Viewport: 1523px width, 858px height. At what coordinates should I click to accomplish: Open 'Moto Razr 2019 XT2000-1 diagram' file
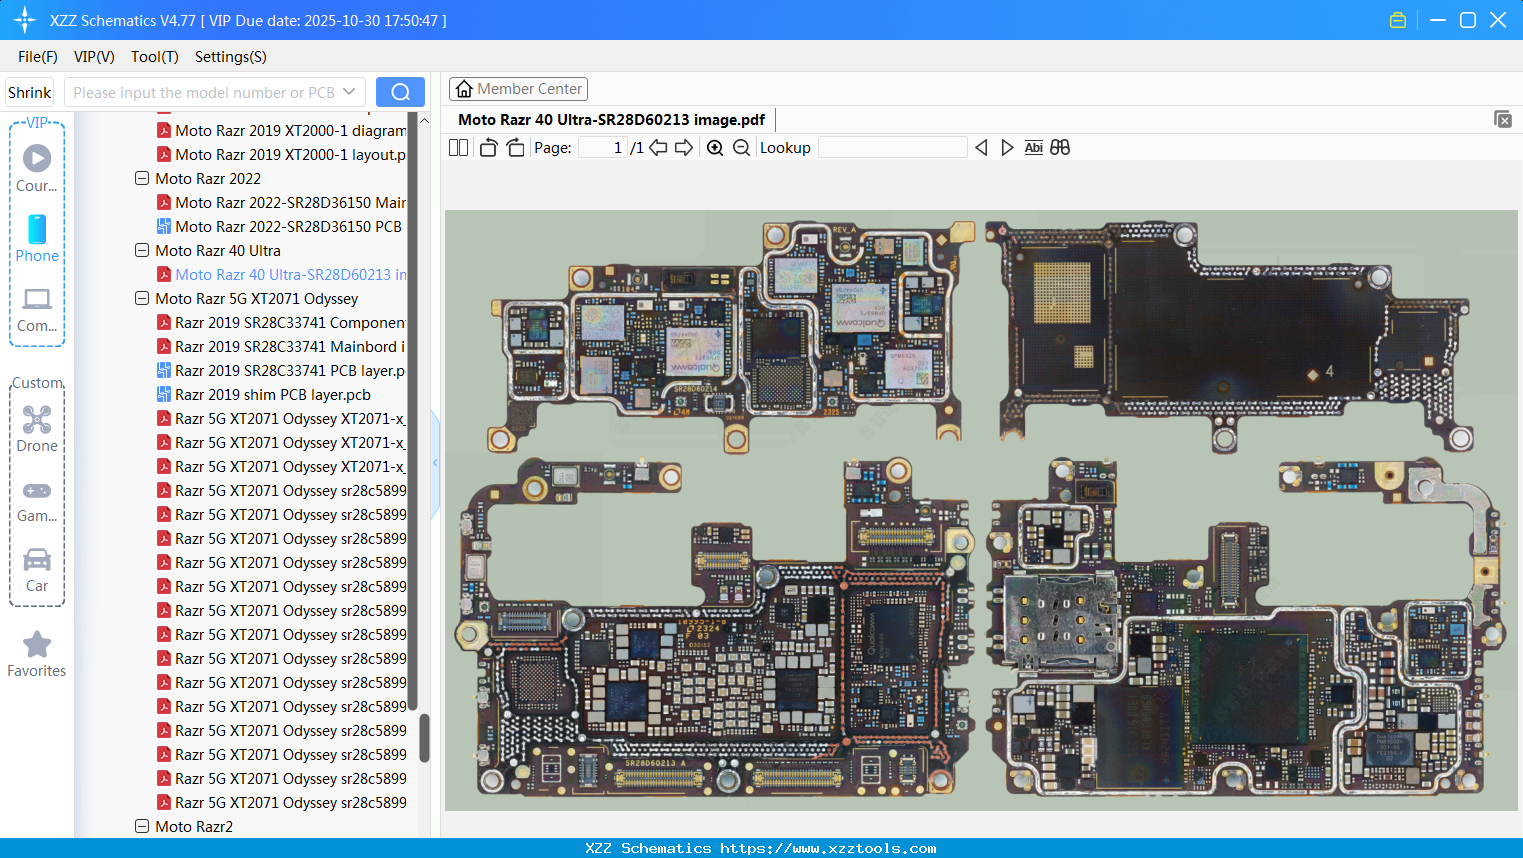coord(291,131)
